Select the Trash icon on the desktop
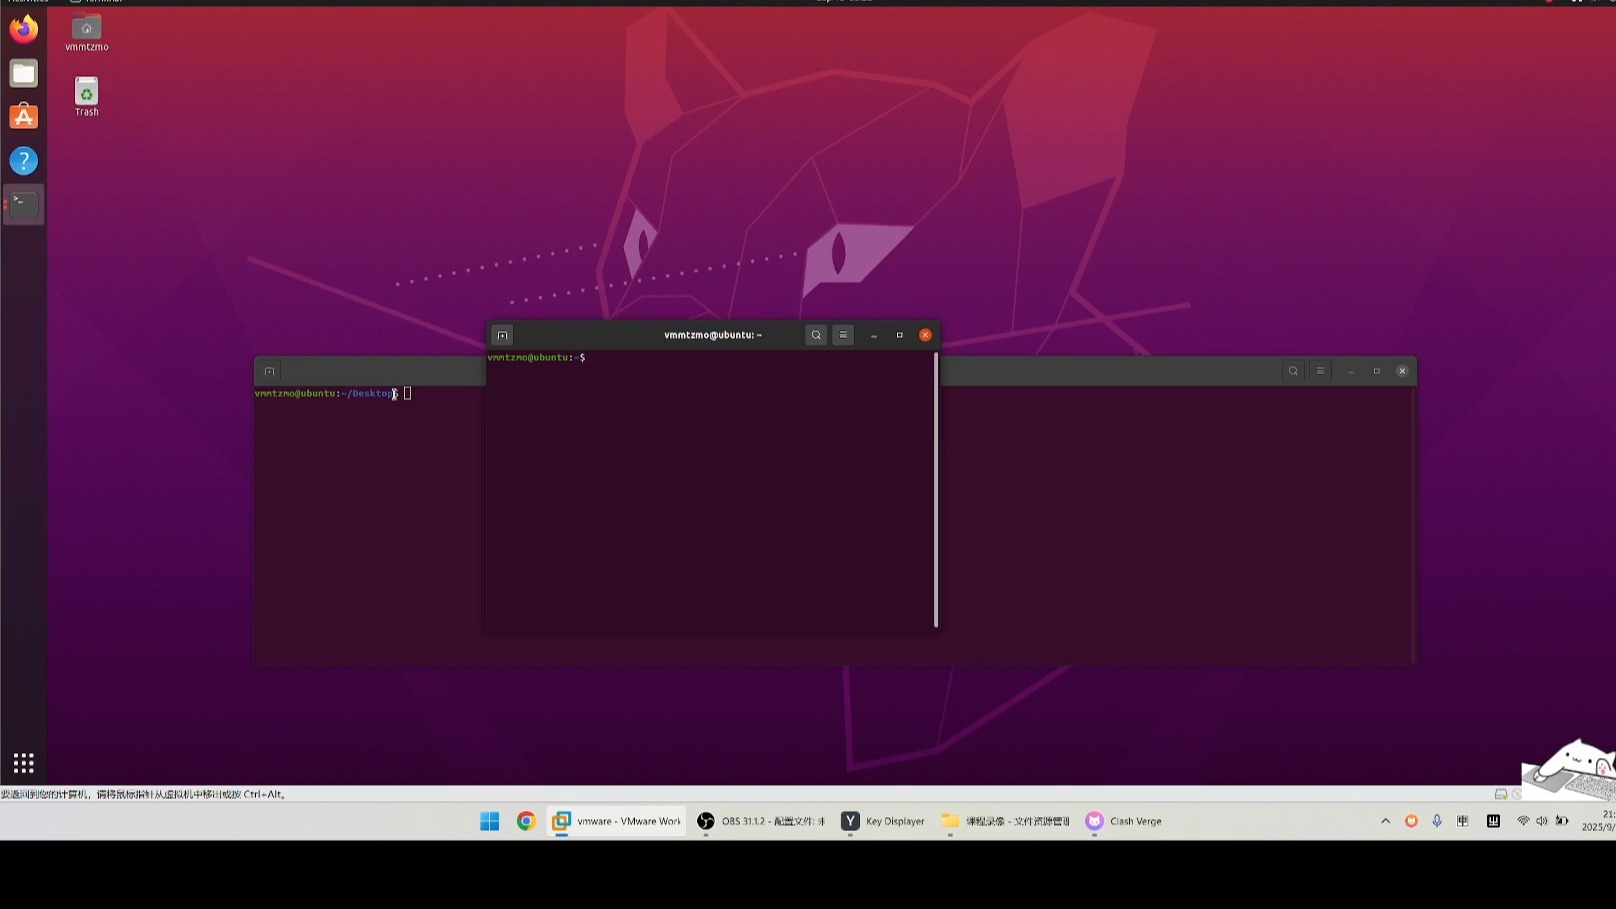1616x909 pixels. (x=87, y=97)
